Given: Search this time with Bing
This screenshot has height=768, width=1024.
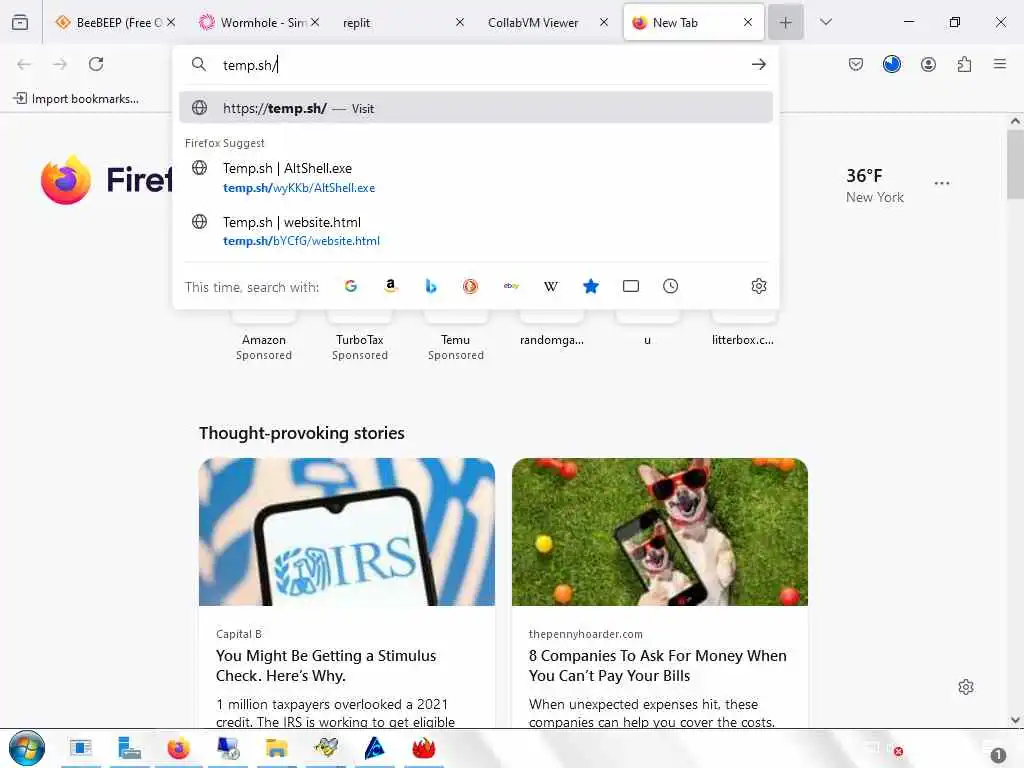Looking at the screenshot, I should [430, 286].
